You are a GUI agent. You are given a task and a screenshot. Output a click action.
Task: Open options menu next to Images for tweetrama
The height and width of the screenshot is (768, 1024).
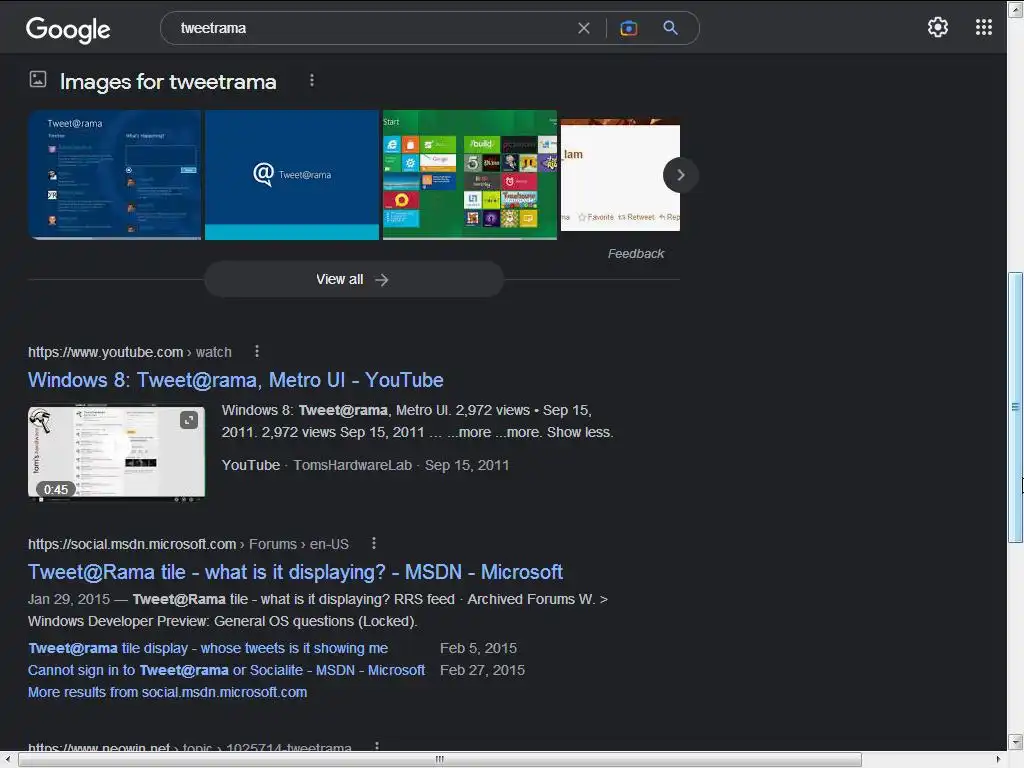click(x=312, y=80)
